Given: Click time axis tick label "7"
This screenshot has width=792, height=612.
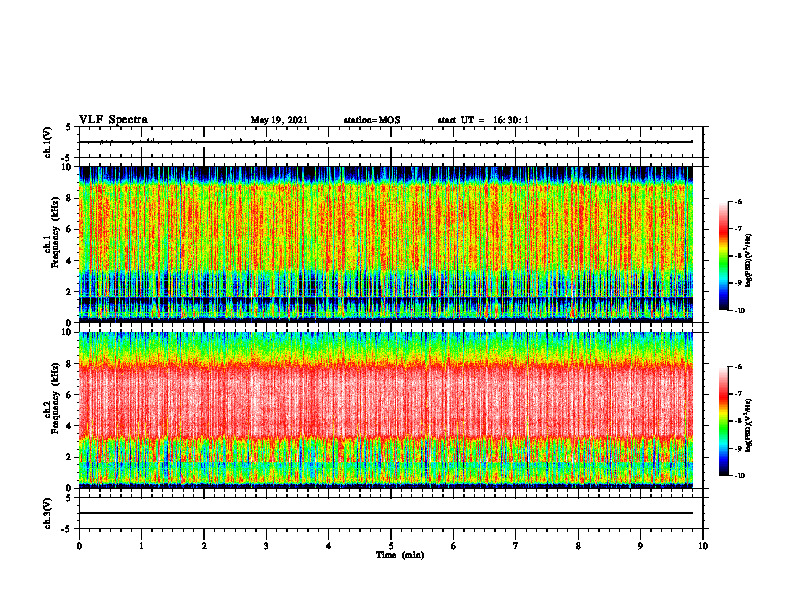Looking at the screenshot, I should click(x=516, y=546).
